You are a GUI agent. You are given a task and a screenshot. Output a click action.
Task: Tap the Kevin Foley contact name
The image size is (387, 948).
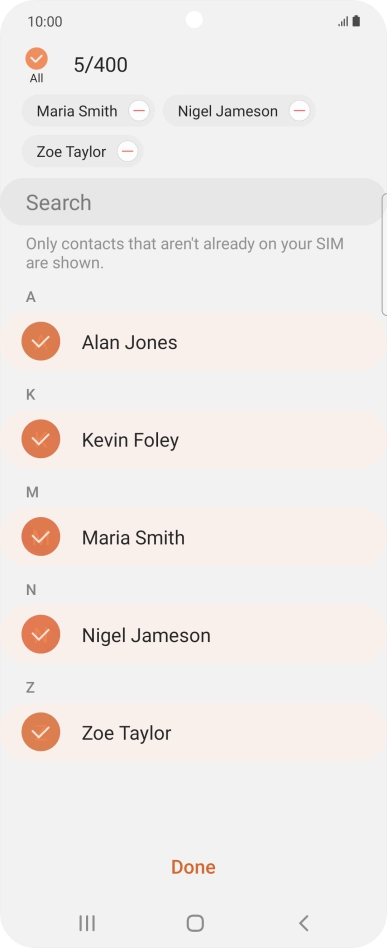(130, 440)
